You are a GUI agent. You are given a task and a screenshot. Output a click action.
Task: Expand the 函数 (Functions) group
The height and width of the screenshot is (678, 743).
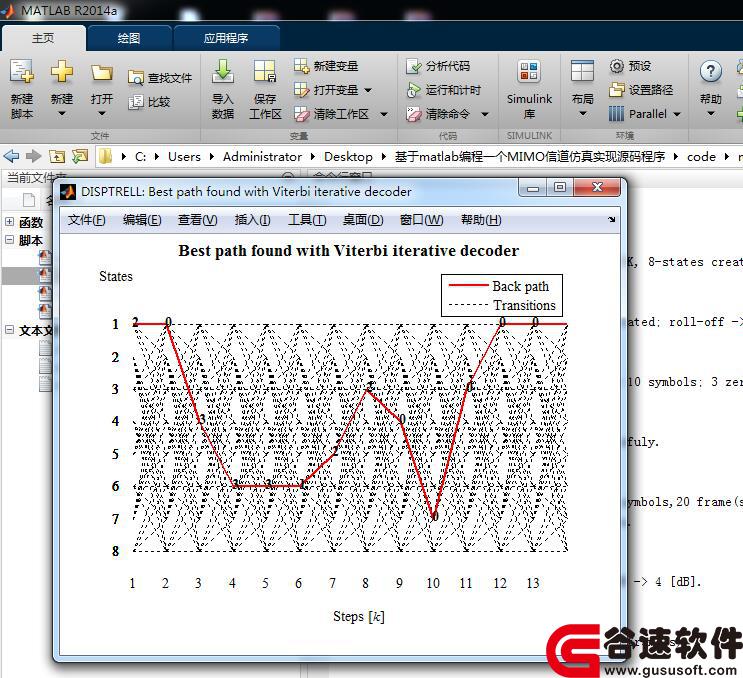(9, 221)
